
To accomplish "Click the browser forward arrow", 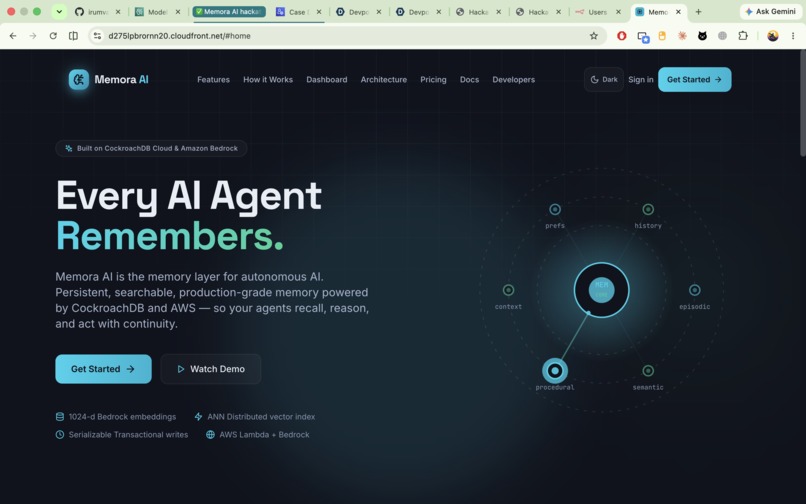I will click(x=33, y=36).
